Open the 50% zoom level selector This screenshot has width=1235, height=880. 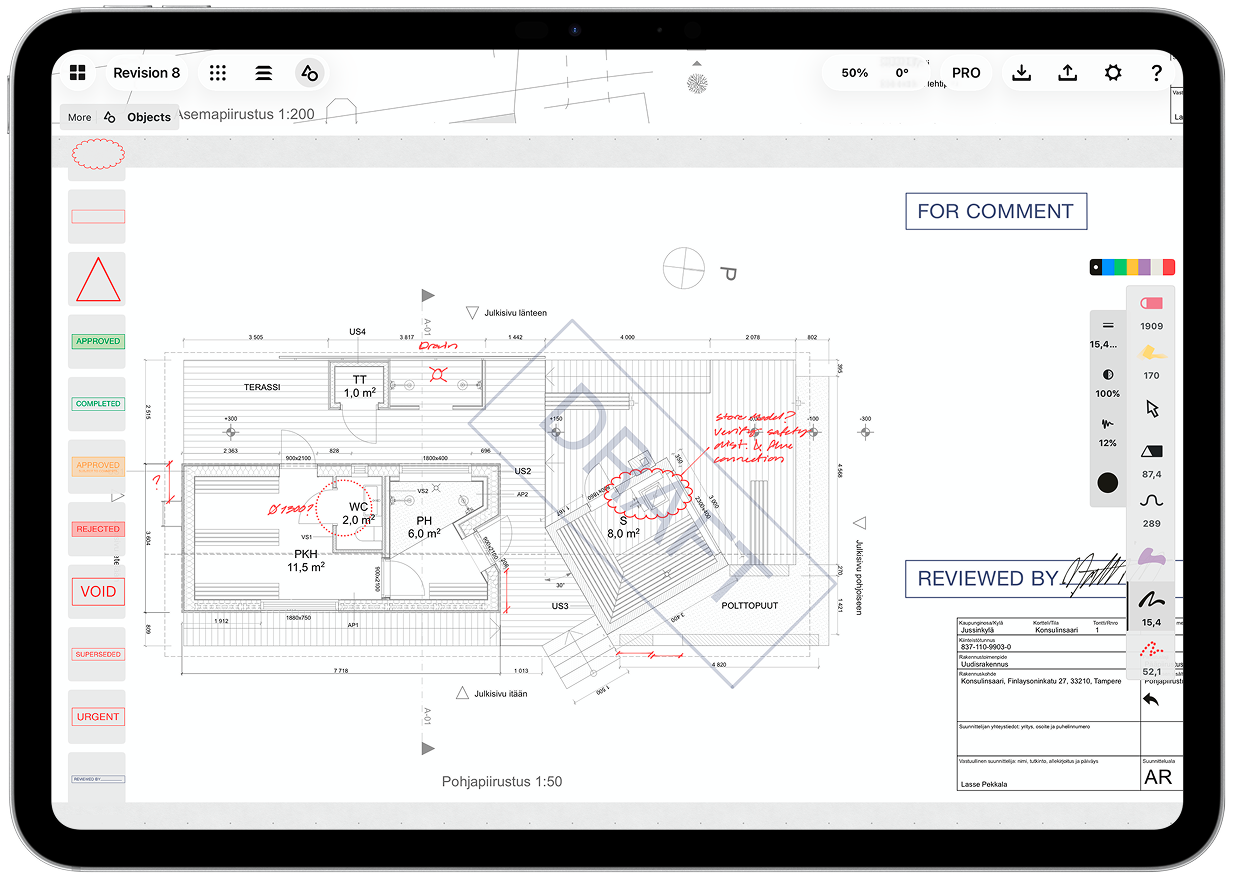(x=854, y=72)
